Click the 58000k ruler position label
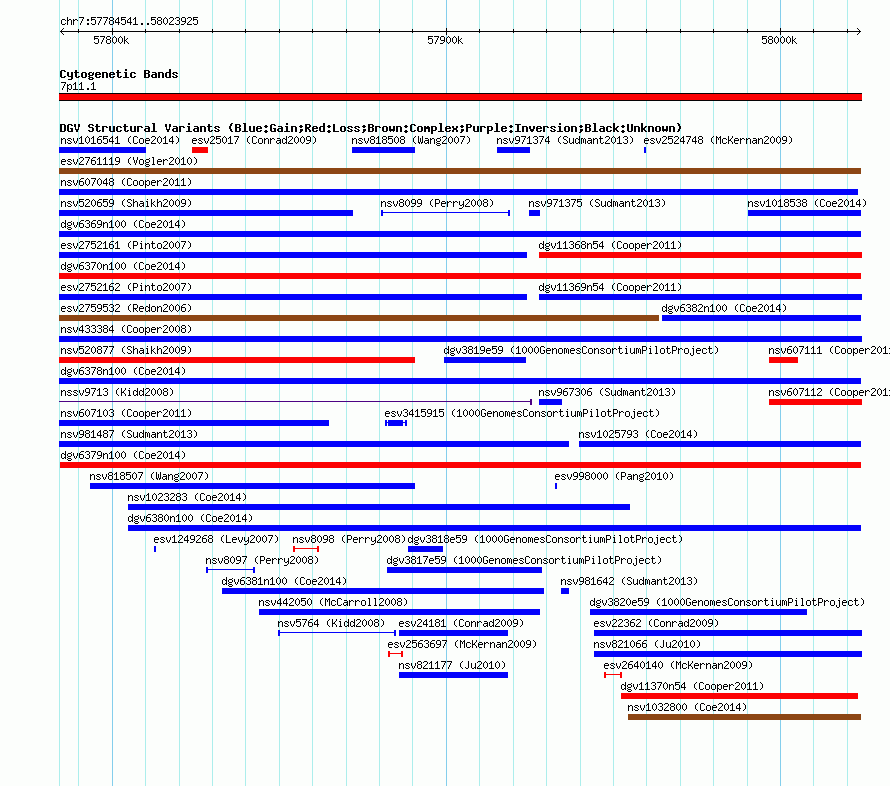Viewport: 890px width, 786px height. 779,40
